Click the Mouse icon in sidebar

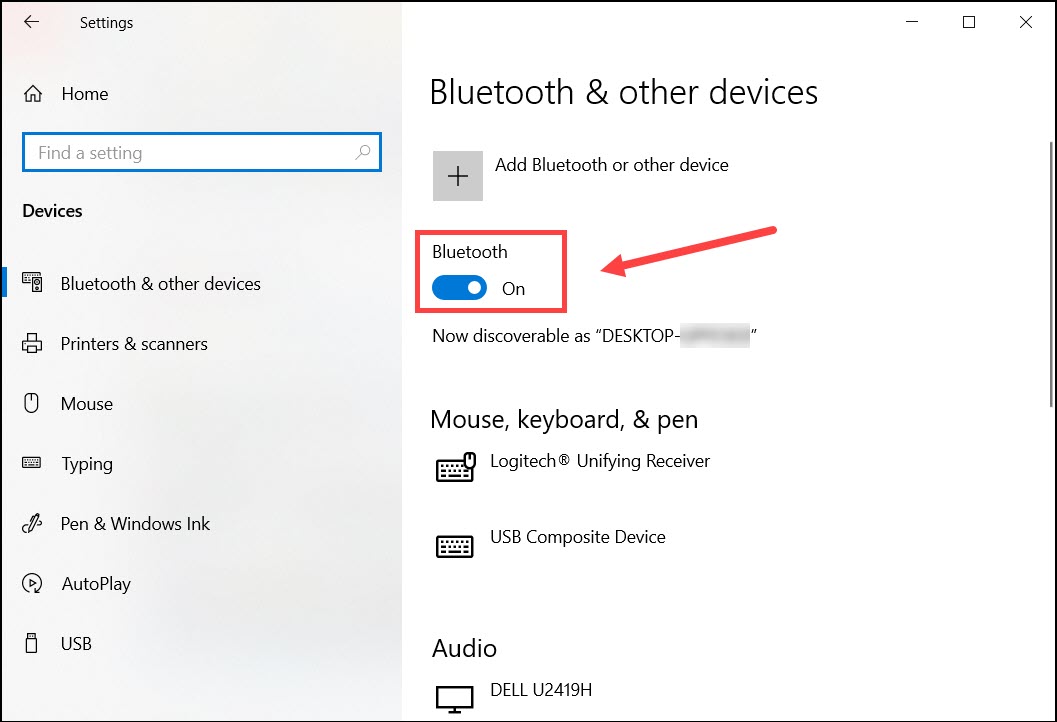(x=31, y=403)
